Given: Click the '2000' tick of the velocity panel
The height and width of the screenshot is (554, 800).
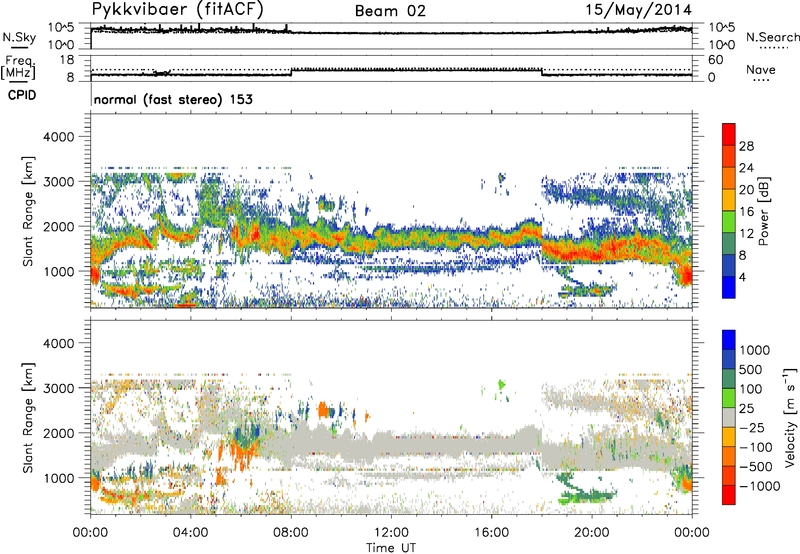Looking at the screenshot, I should 58,433.
